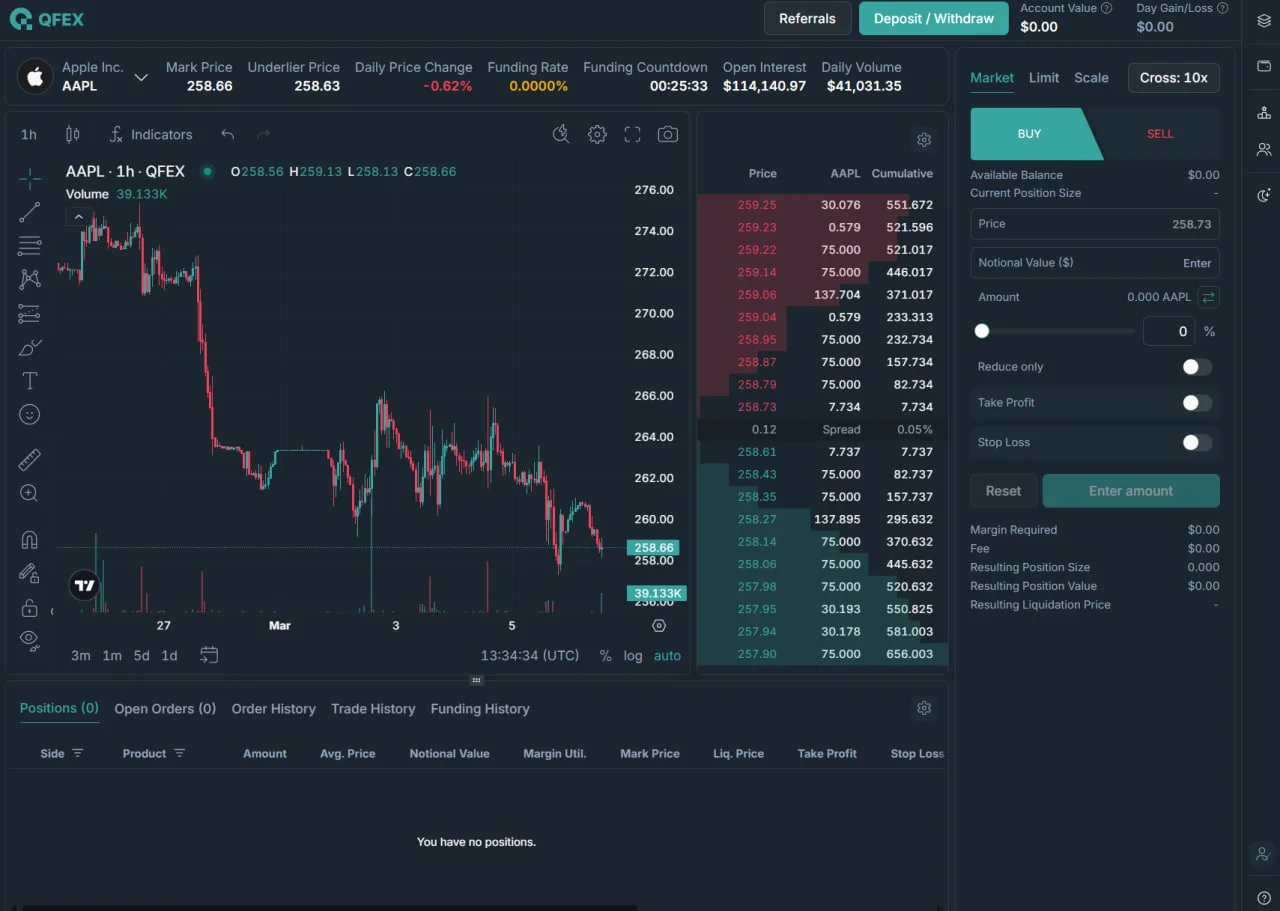Toggle the magnet snap mode
This screenshot has width=1280, height=911.
click(30, 540)
